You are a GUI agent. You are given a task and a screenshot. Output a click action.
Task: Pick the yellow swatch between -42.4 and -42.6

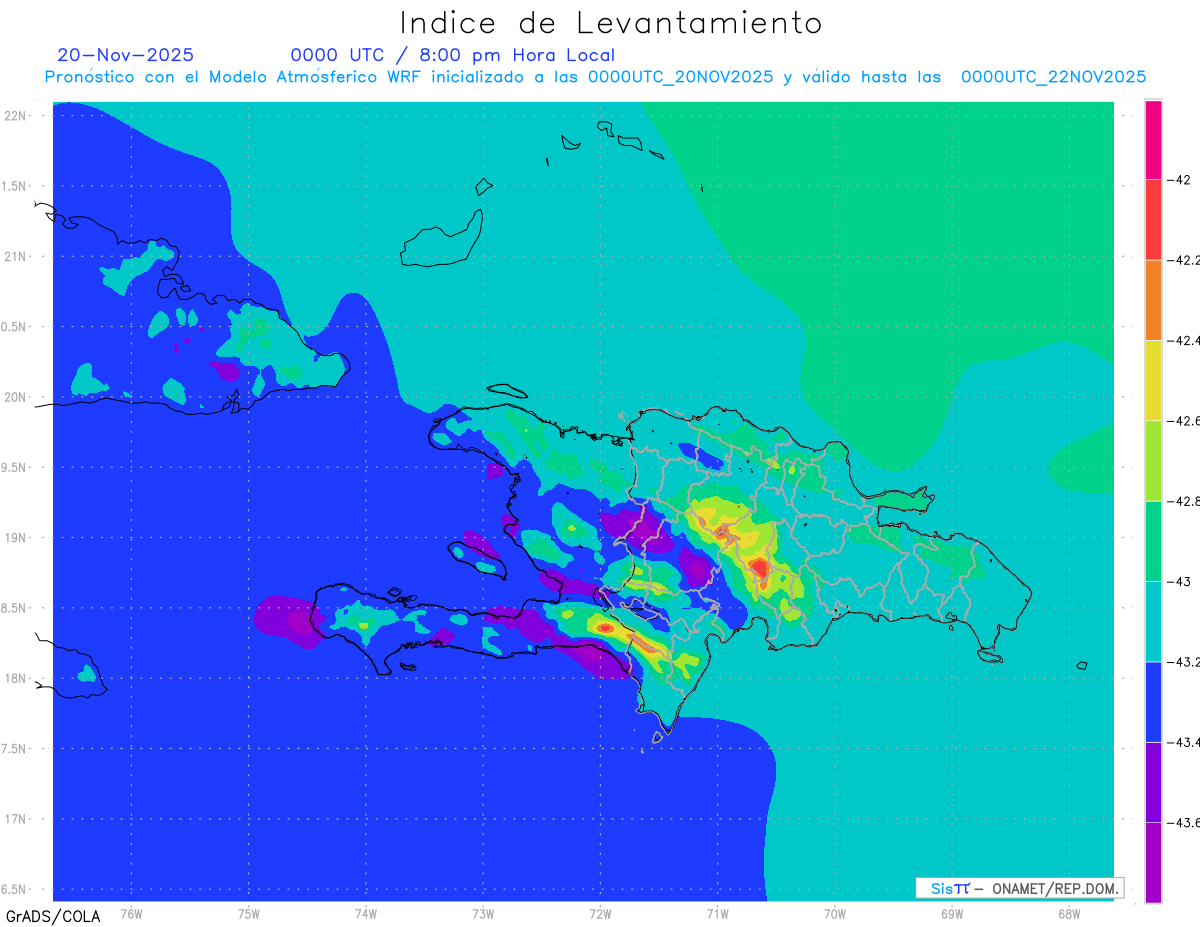tap(1153, 380)
